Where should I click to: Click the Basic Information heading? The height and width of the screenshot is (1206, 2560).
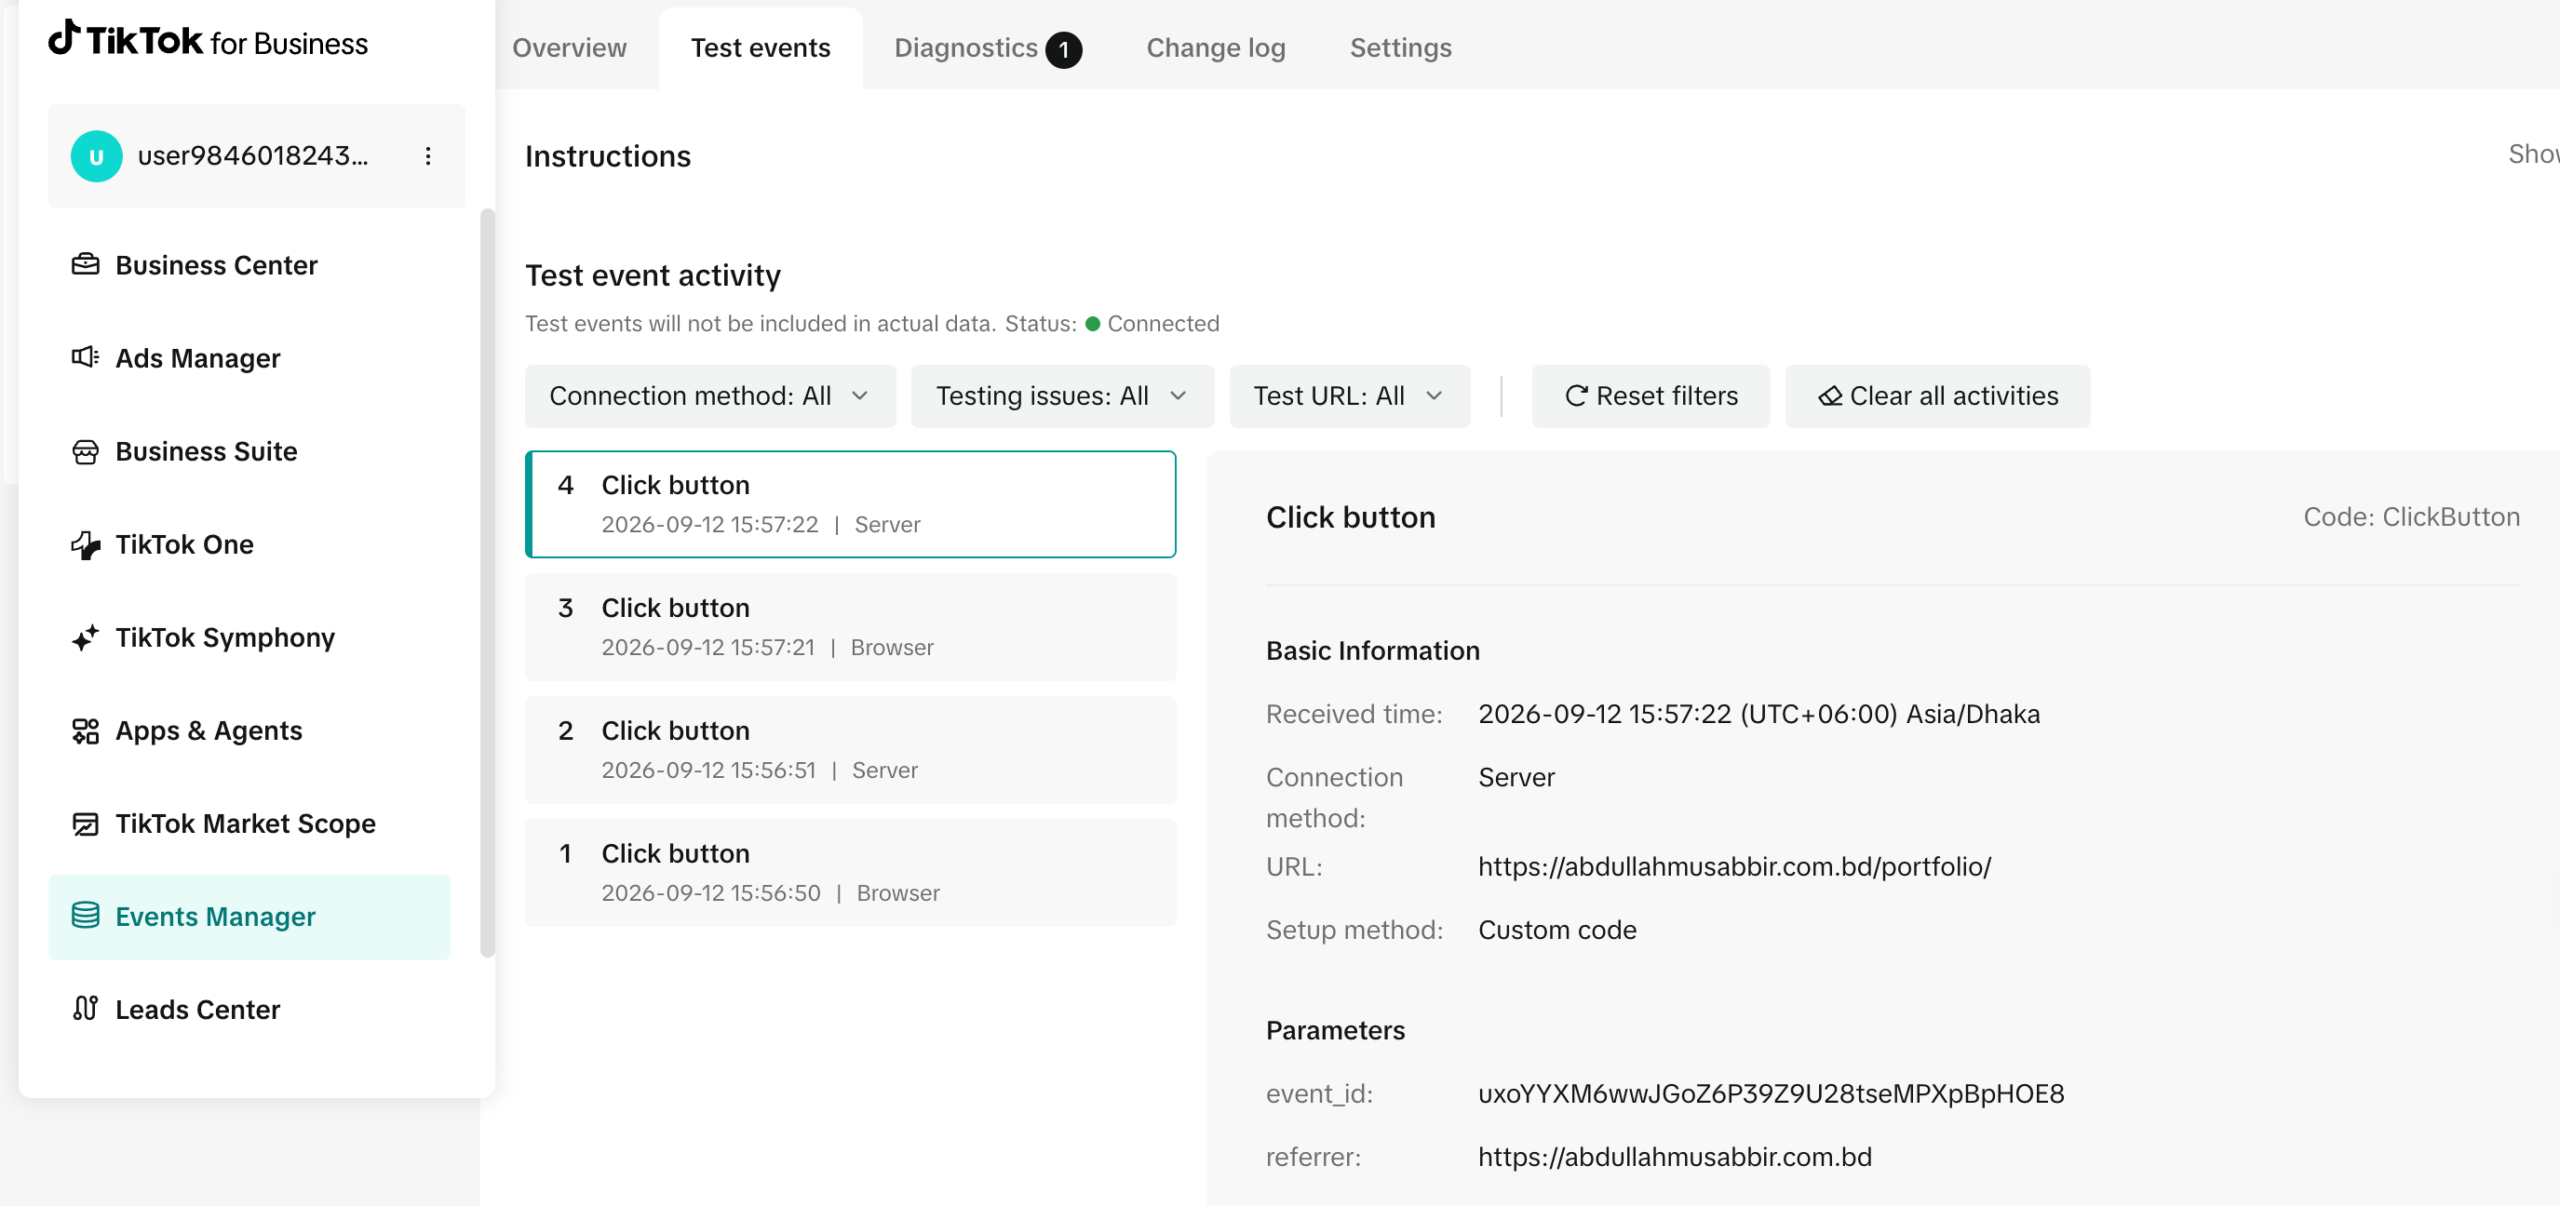[x=1373, y=651]
